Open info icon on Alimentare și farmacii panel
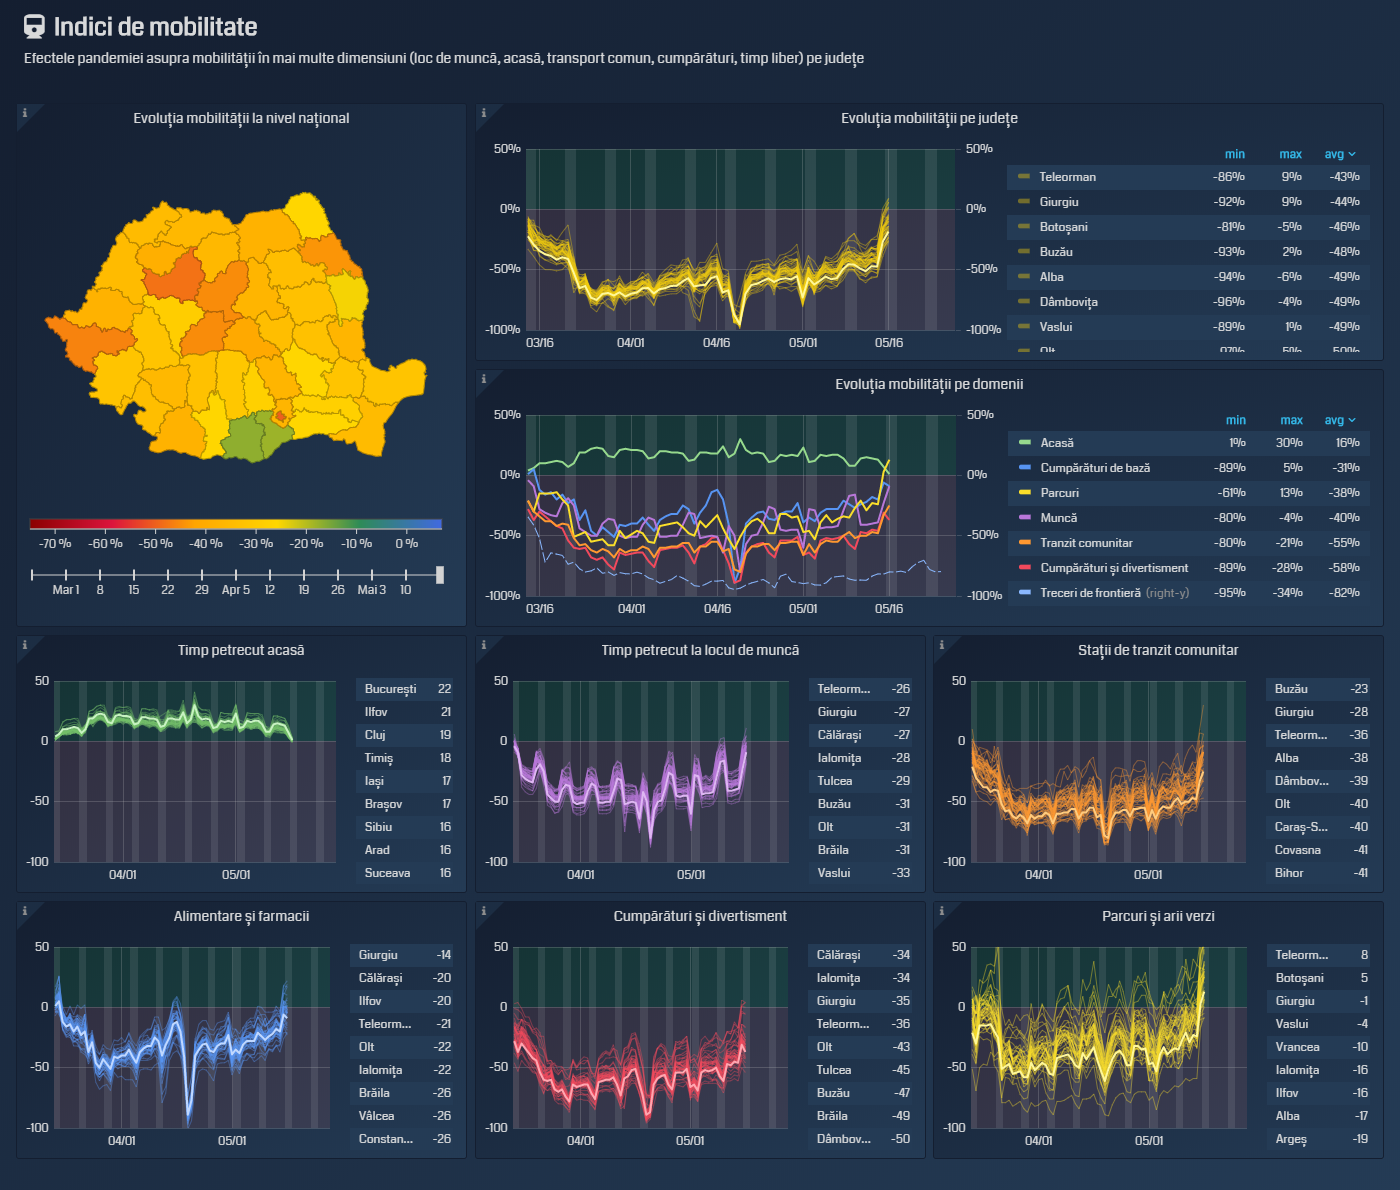This screenshot has height=1190, width=1400. pyautogui.click(x=25, y=911)
